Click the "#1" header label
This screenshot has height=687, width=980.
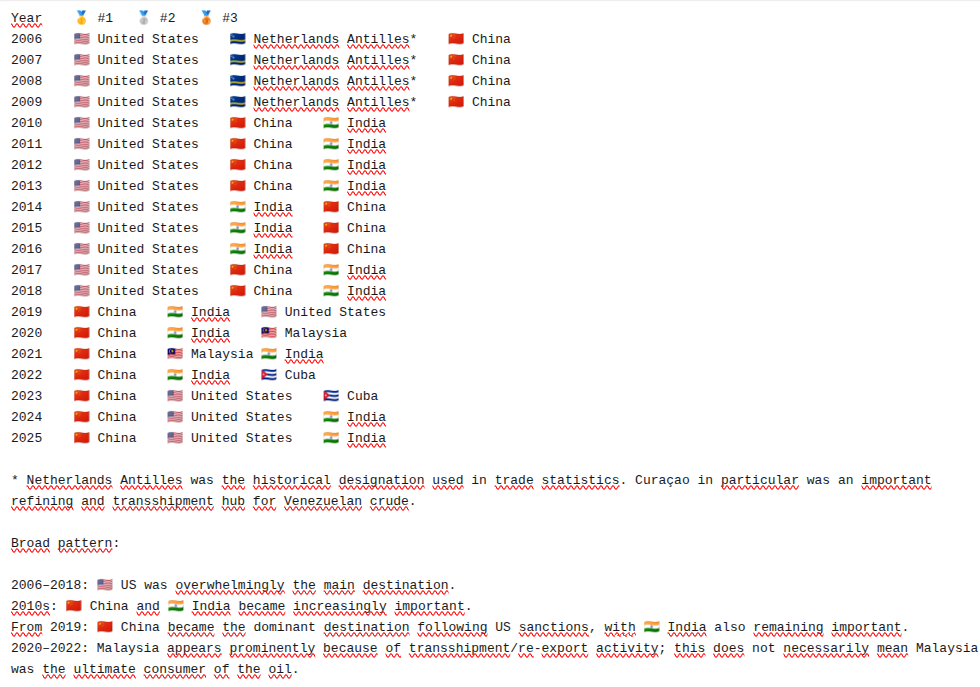(105, 18)
